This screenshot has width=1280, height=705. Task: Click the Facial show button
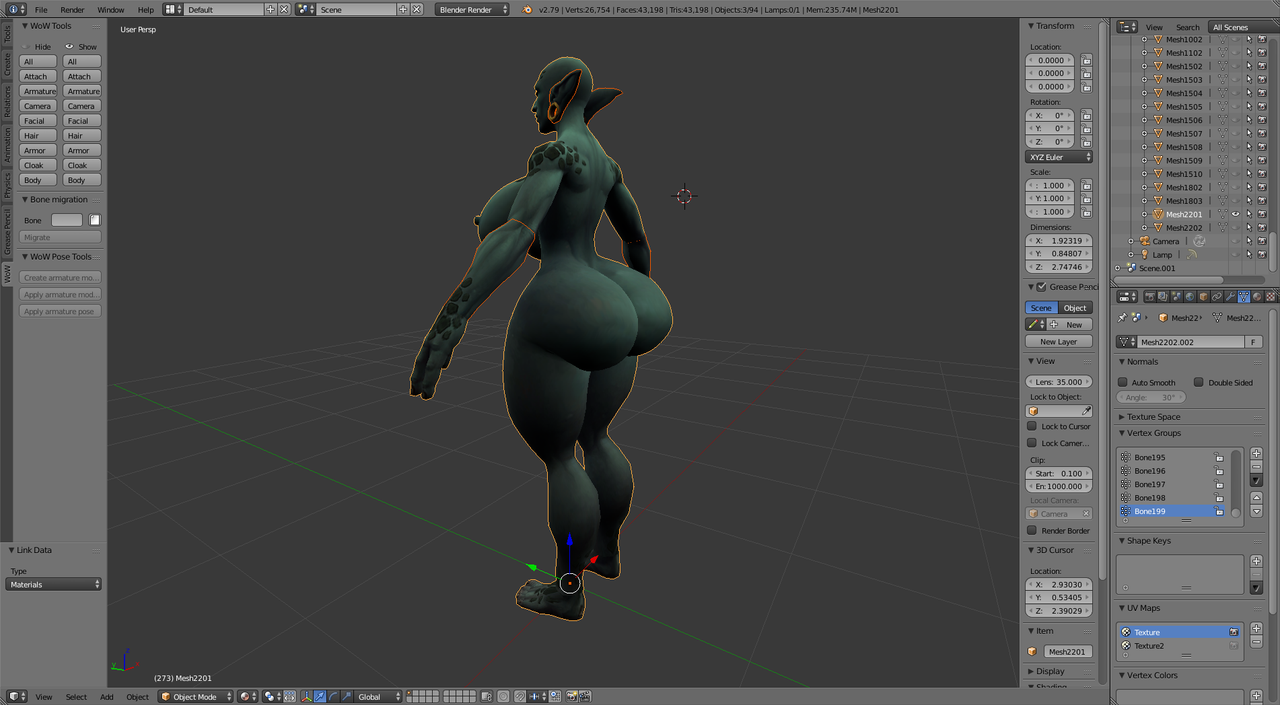tap(82, 120)
